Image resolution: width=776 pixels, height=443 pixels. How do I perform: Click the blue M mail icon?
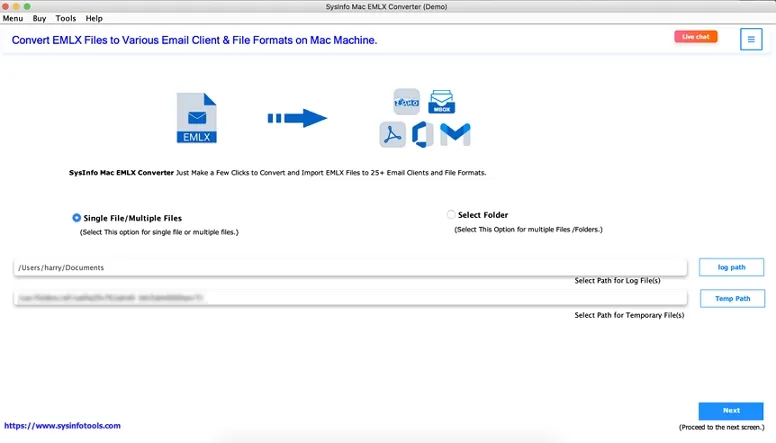(x=455, y=135)
